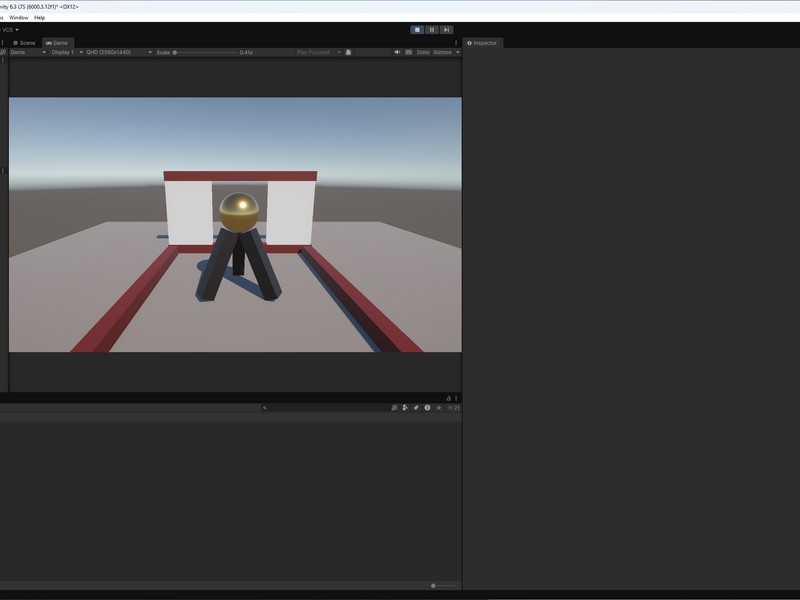Open the Display 1 dropdown

(x=66, y=52)
